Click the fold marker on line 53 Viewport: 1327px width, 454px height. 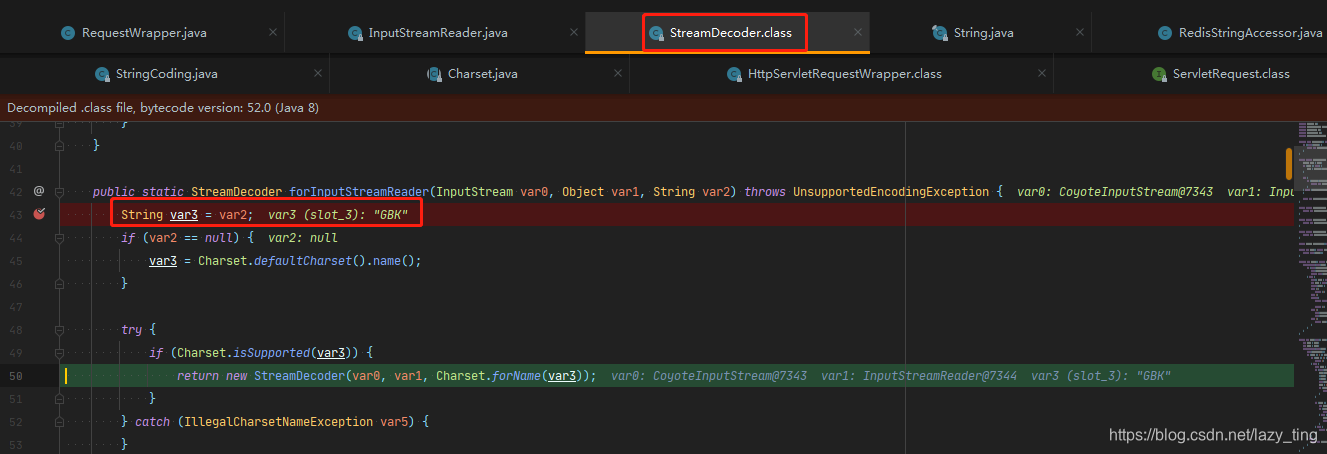click(x=62, y=444)
